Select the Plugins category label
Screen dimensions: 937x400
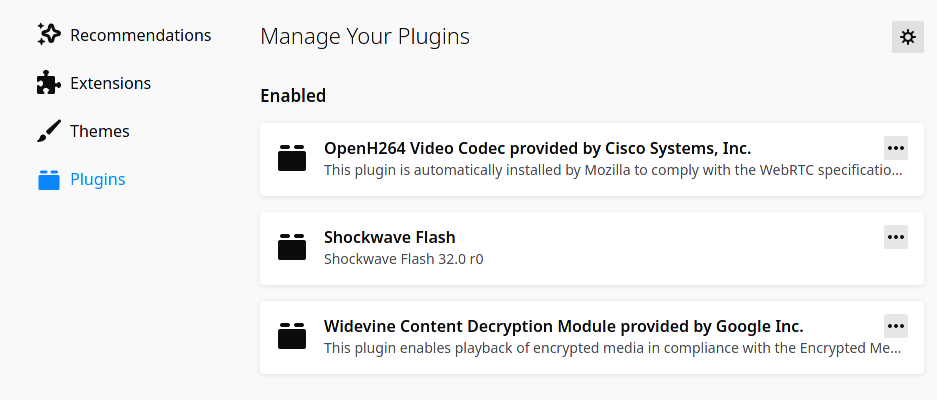[98, 179]
